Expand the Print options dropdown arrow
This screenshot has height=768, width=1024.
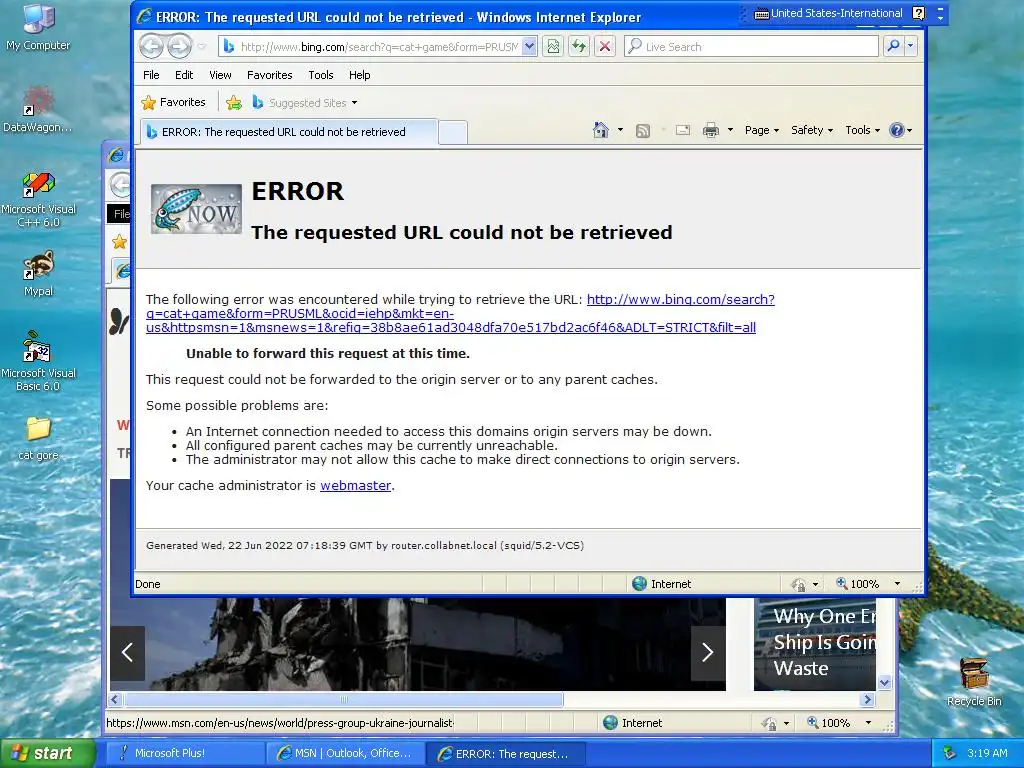point(729,130)
